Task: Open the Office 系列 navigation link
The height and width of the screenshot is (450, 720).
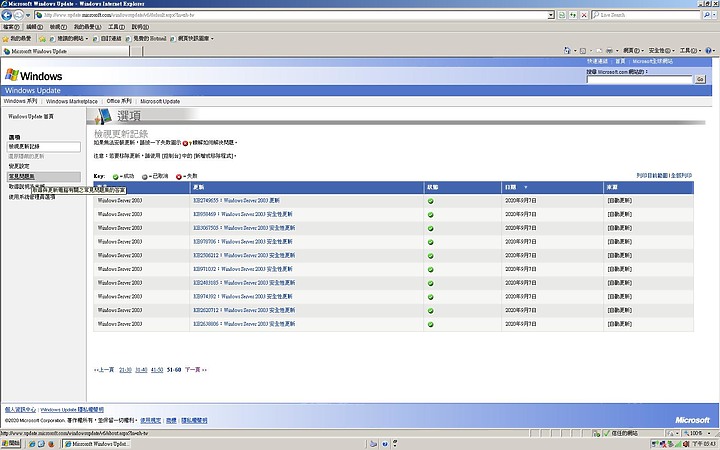Action: pyautogui.click(x=119, y=101)
